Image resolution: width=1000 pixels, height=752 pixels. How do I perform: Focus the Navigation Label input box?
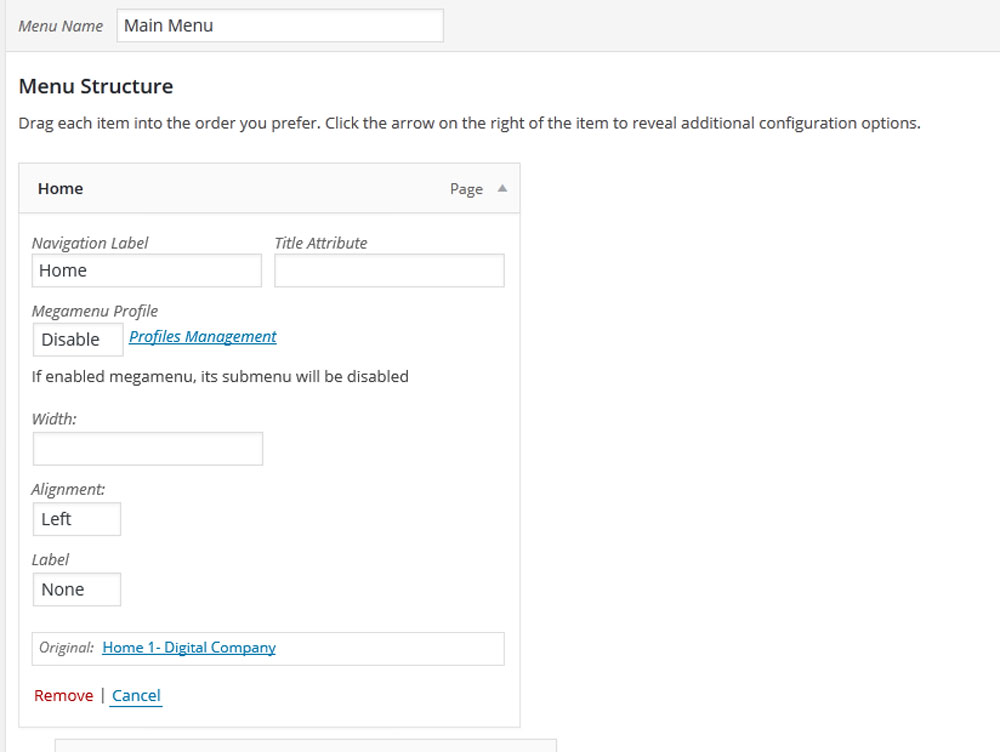click(147, 271)
